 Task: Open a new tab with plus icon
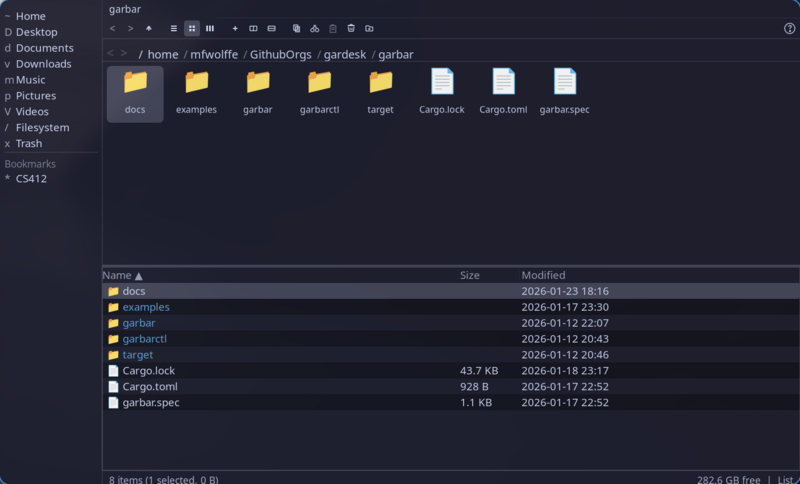pyautogui.click(x=235, y=29)
